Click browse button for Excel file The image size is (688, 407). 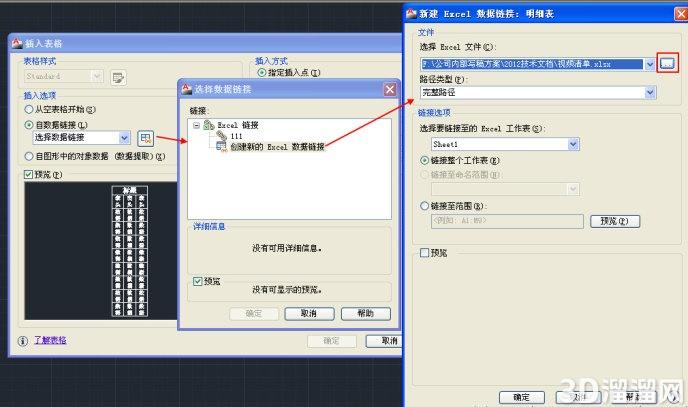click(667, 64)
